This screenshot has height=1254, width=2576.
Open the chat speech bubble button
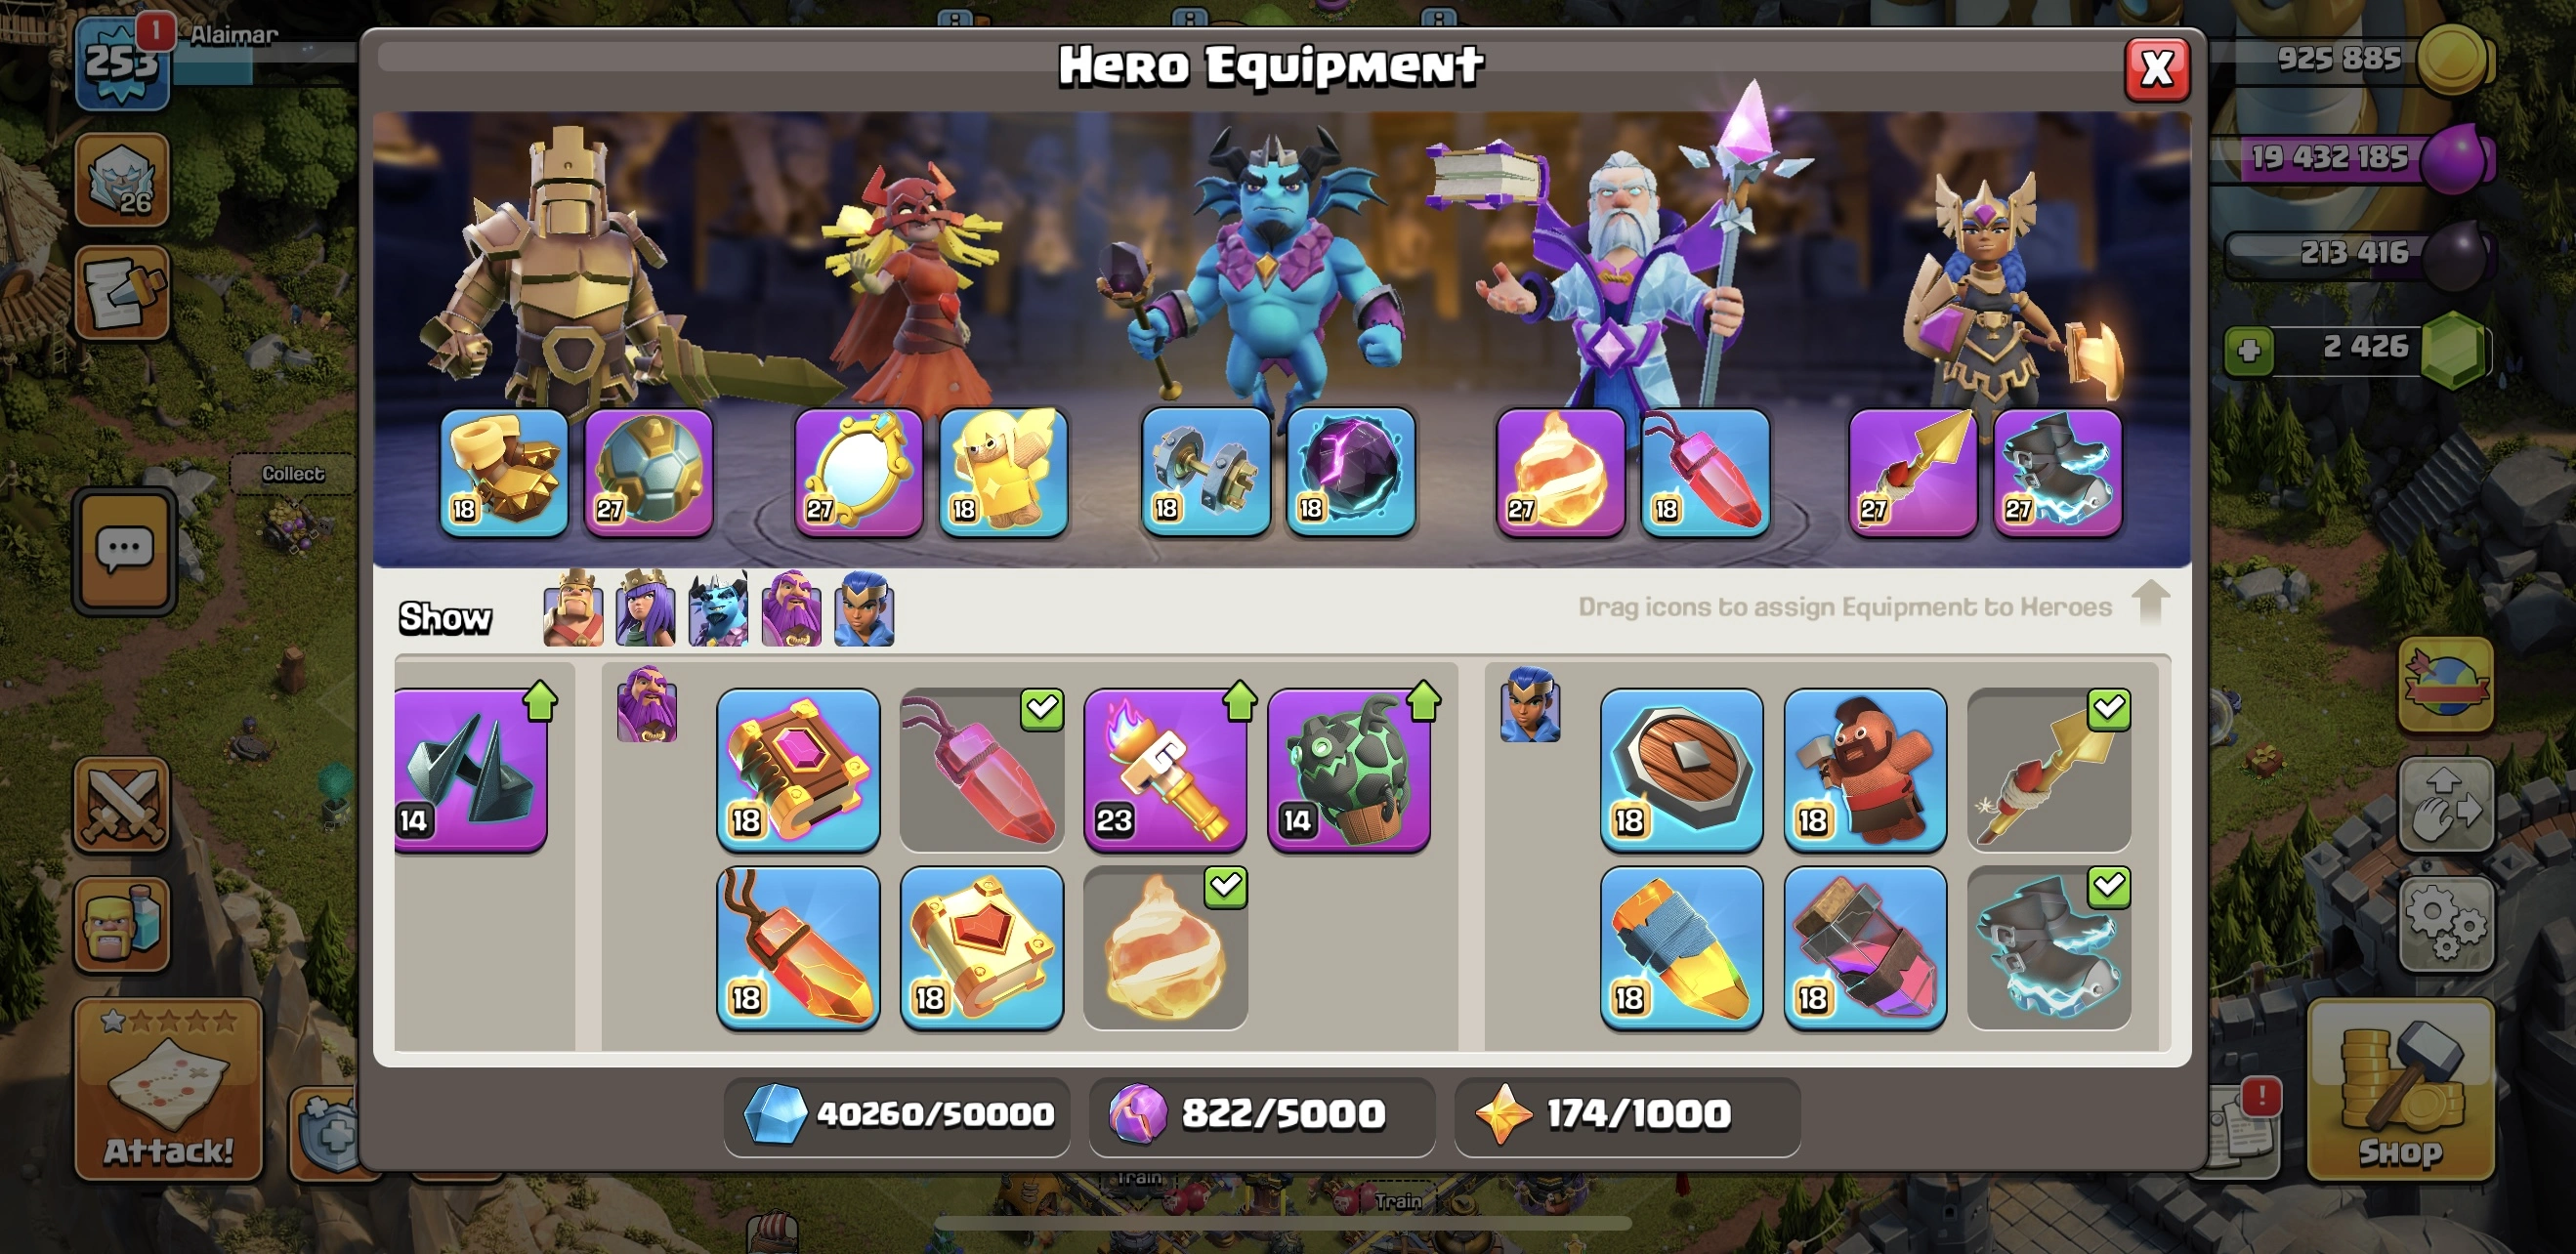tap(124, 550)
